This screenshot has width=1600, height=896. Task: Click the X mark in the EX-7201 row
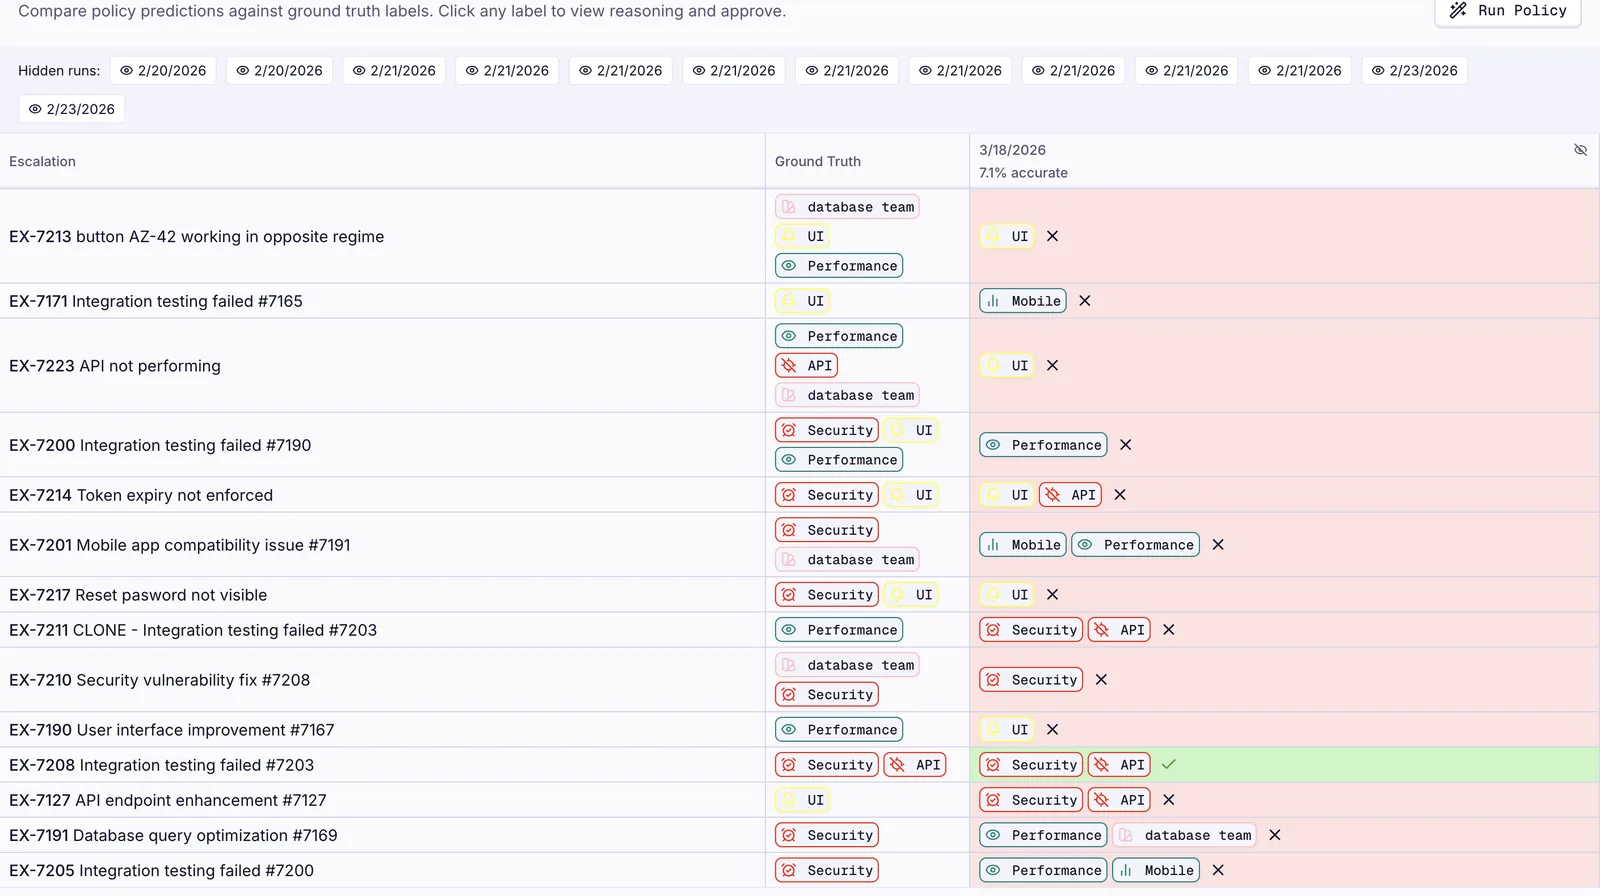pos(1218,545)
